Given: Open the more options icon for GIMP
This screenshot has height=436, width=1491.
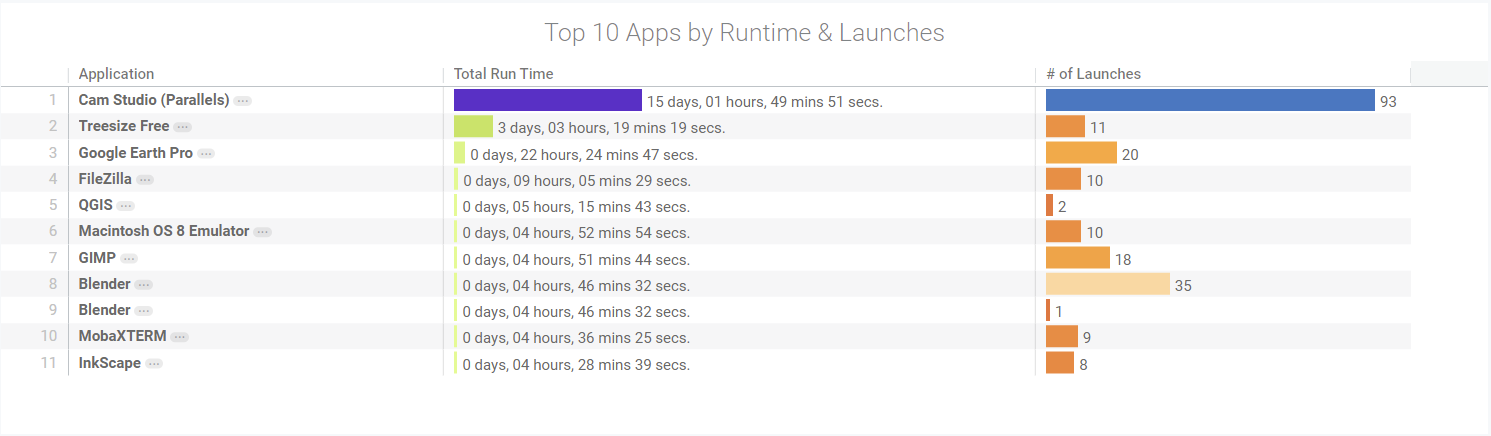Looking at the screenshot, I should tap(129, 259).
